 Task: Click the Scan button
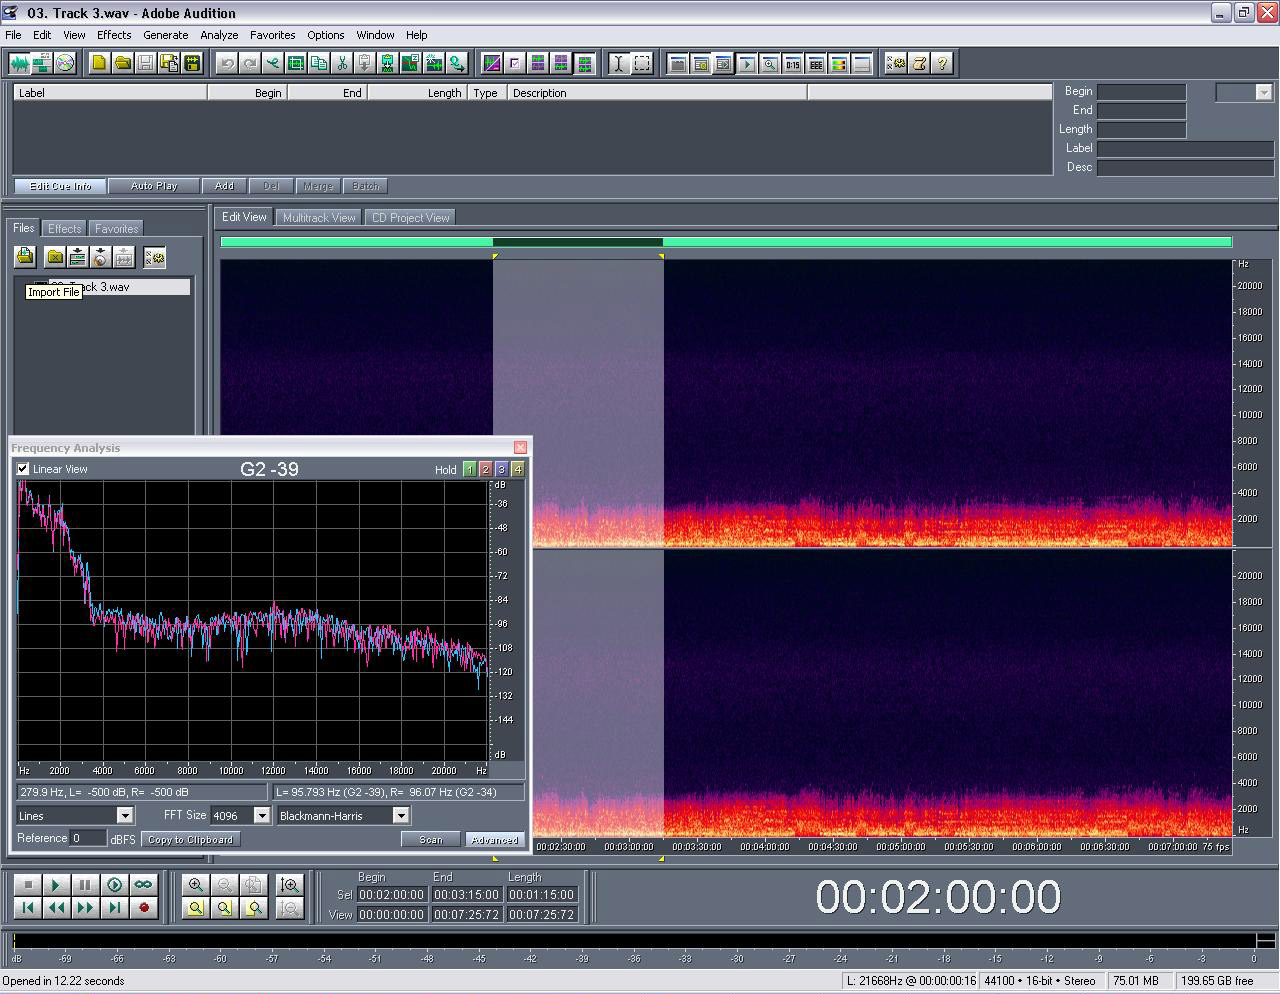(x=431, y=840)
